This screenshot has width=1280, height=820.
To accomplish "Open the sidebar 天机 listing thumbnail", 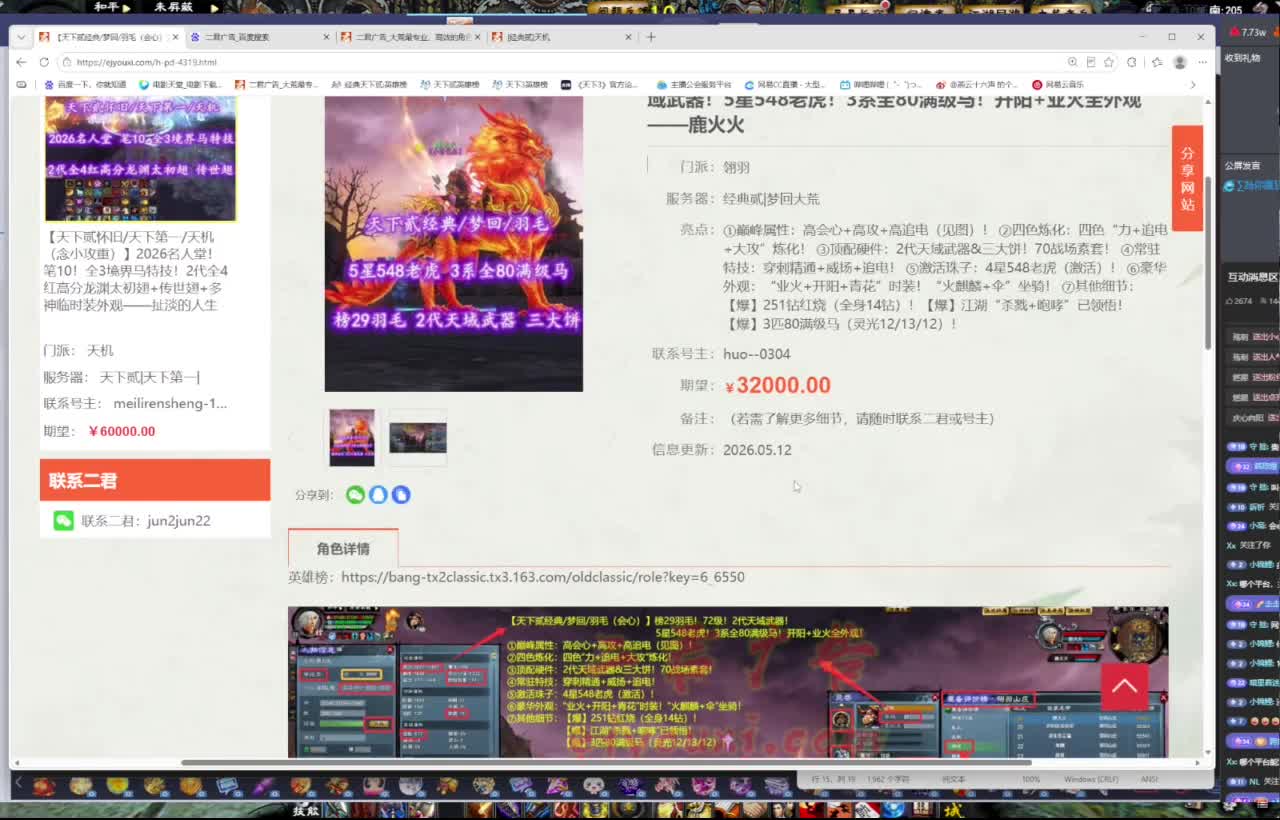I will [140, 158].
